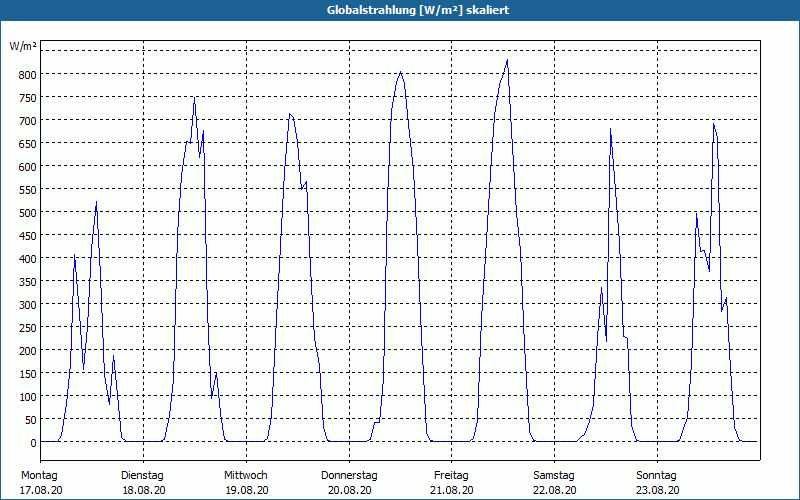Select the 50 y-axis value
Viewport: 800px width, 500px height.
[31, 420]
